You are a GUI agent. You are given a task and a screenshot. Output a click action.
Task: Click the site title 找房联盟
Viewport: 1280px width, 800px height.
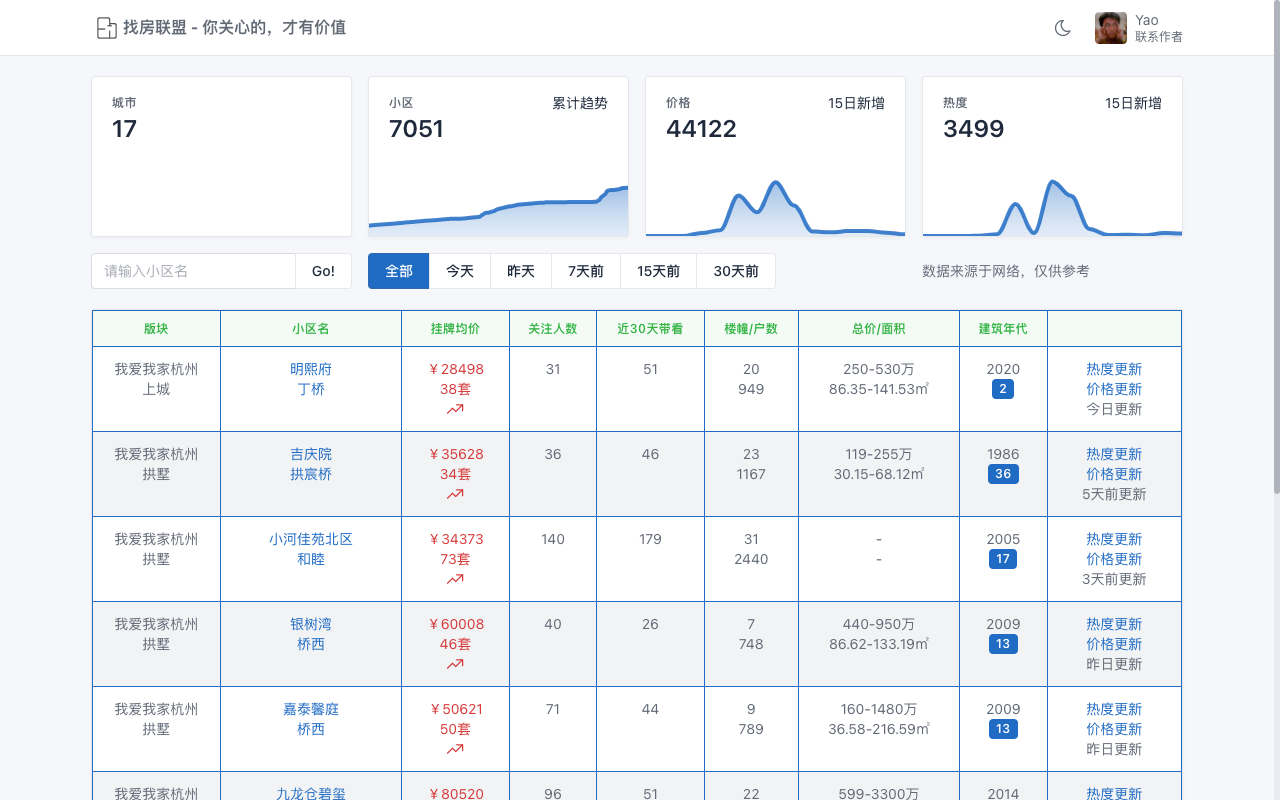(x=234, y=28)
